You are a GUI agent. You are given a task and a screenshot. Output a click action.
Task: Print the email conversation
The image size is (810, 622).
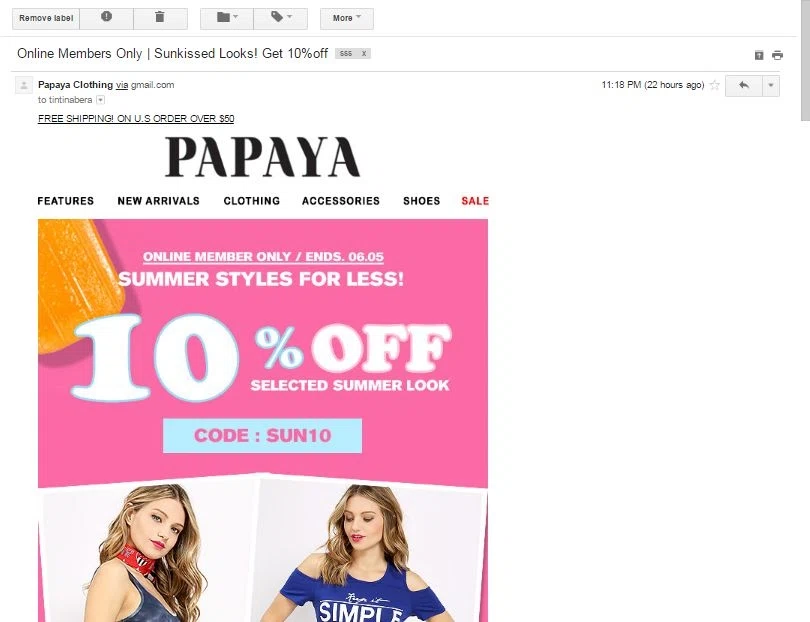(x=777, y=55)
